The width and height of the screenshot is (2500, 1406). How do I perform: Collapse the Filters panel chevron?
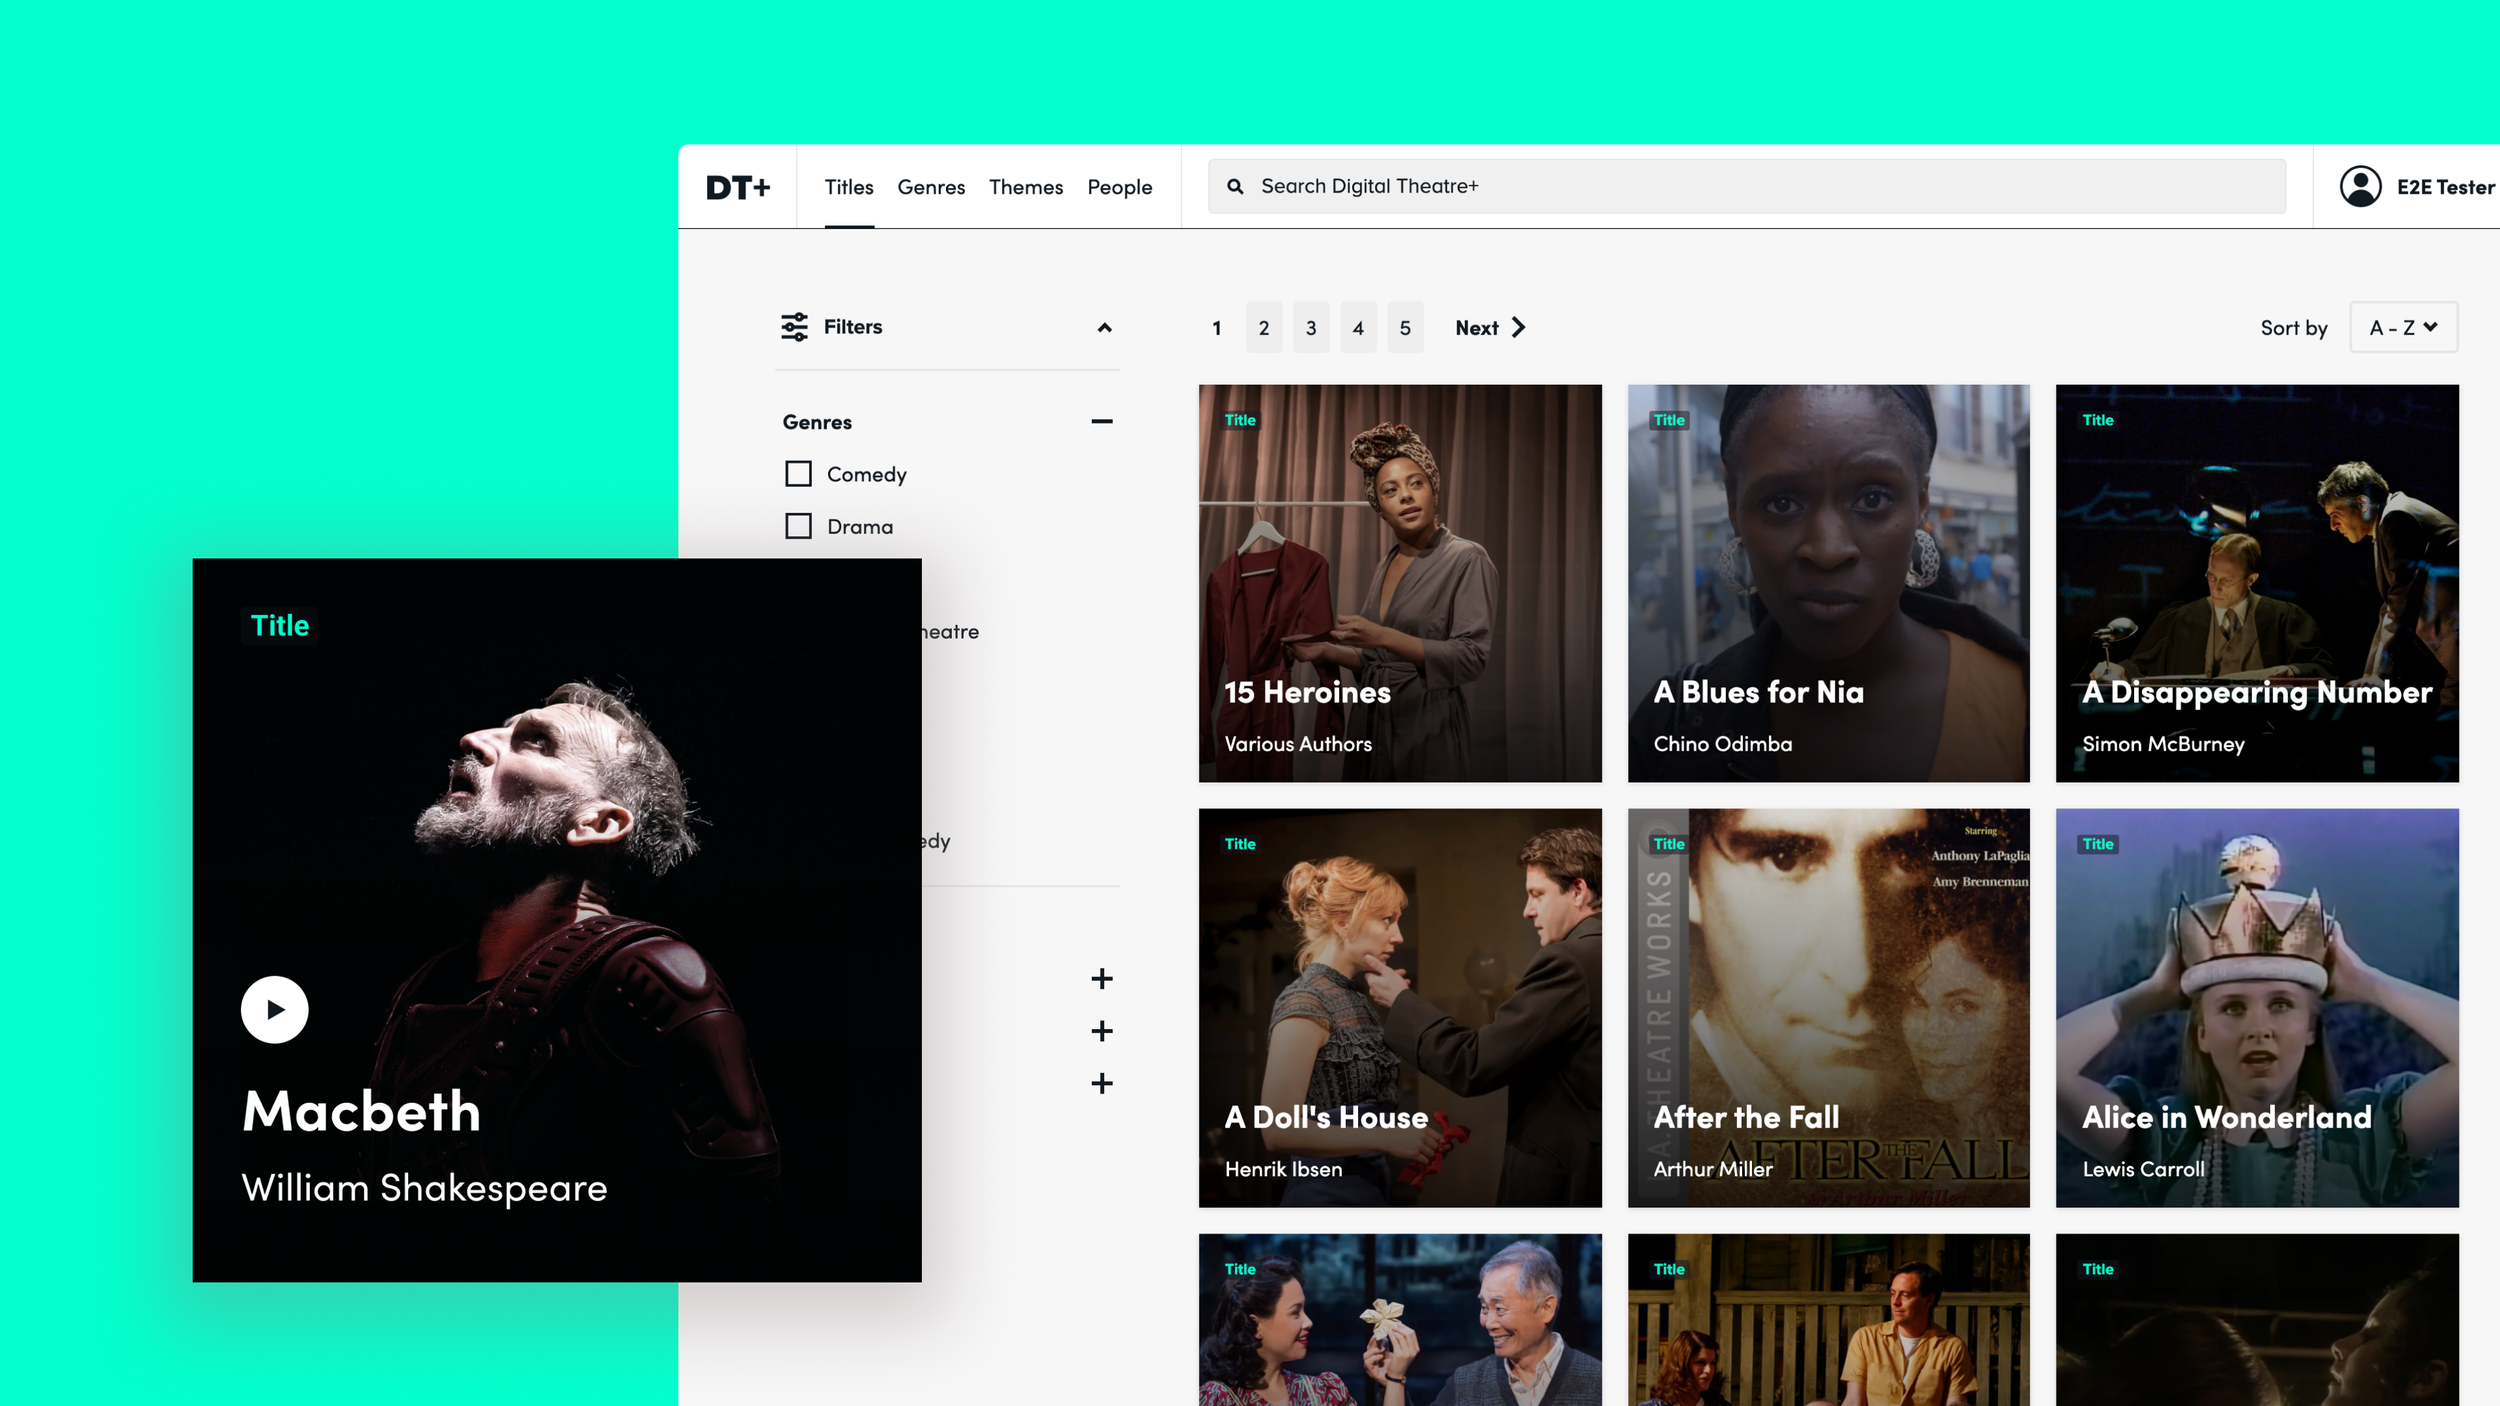pyautogui.click(x=1104, y=327)
